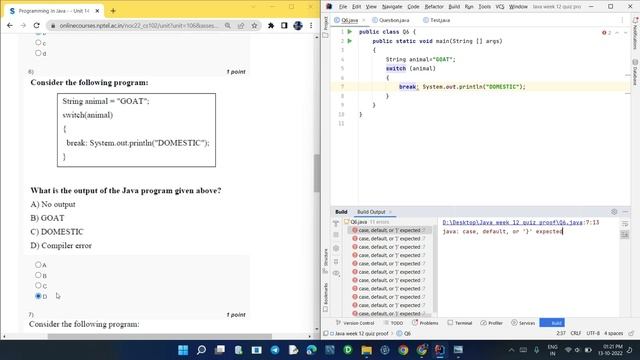The image size is (640, 360).
Task: Open file encoding UTF-8 selector
Action: coord(592,333)
